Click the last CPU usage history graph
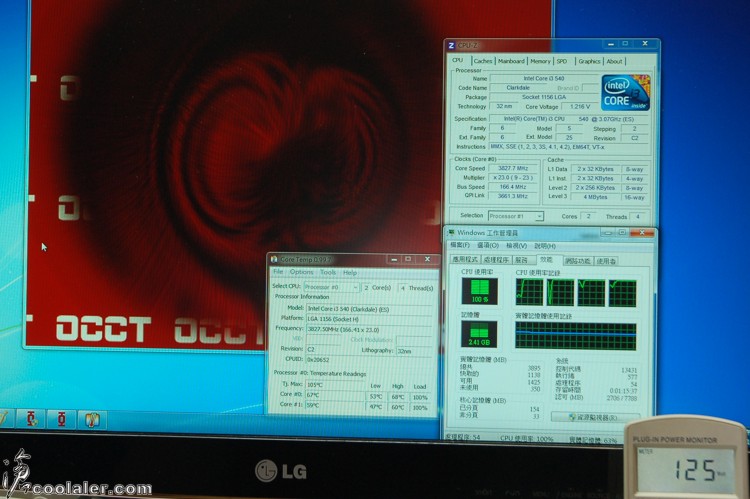750x499 pixels. (622, 294)
